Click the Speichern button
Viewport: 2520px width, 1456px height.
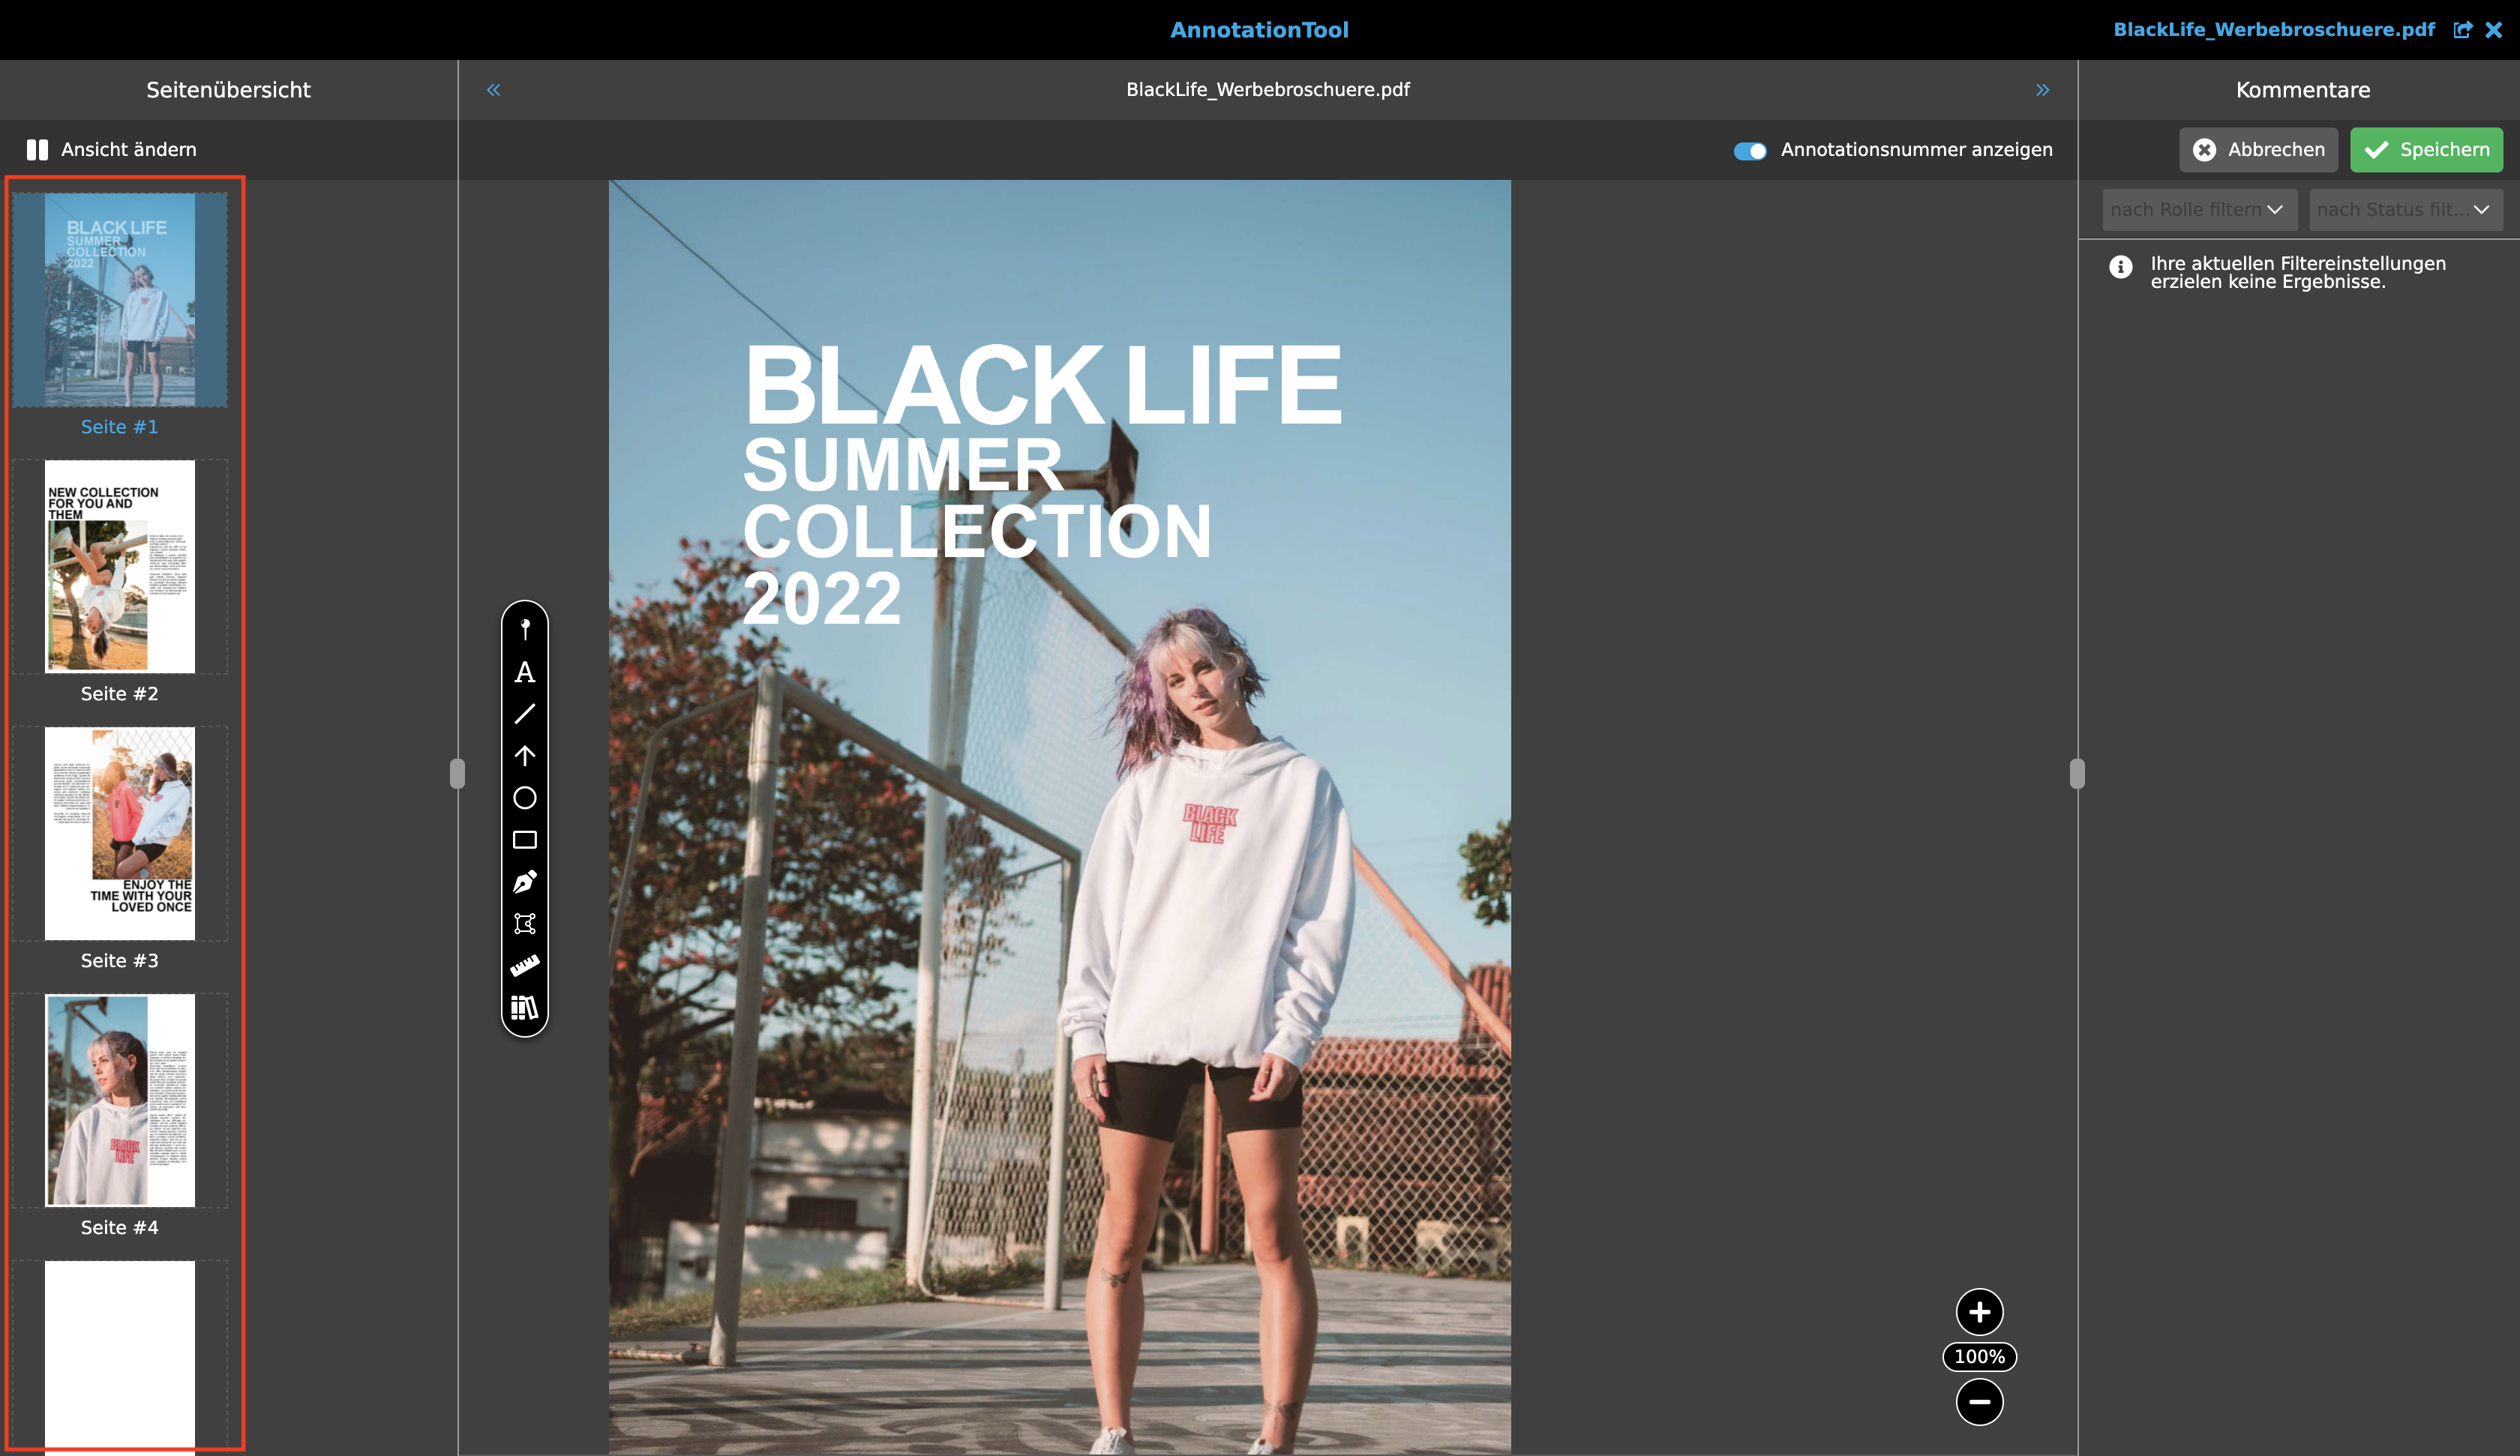point(2426,150)
